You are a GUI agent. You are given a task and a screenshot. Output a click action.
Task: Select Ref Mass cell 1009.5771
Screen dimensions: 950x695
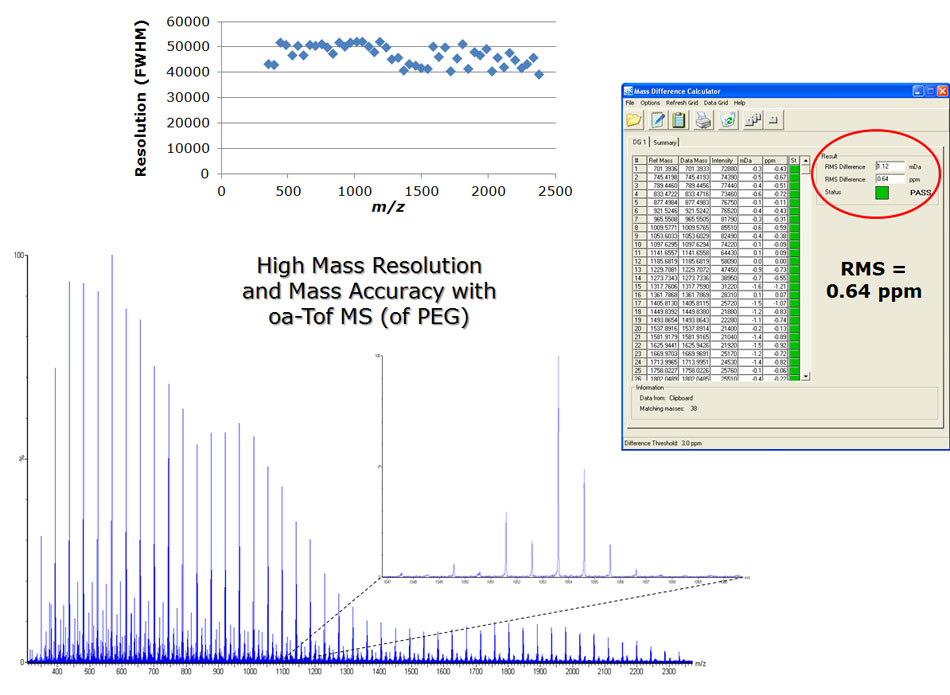(x=662, y=227)
